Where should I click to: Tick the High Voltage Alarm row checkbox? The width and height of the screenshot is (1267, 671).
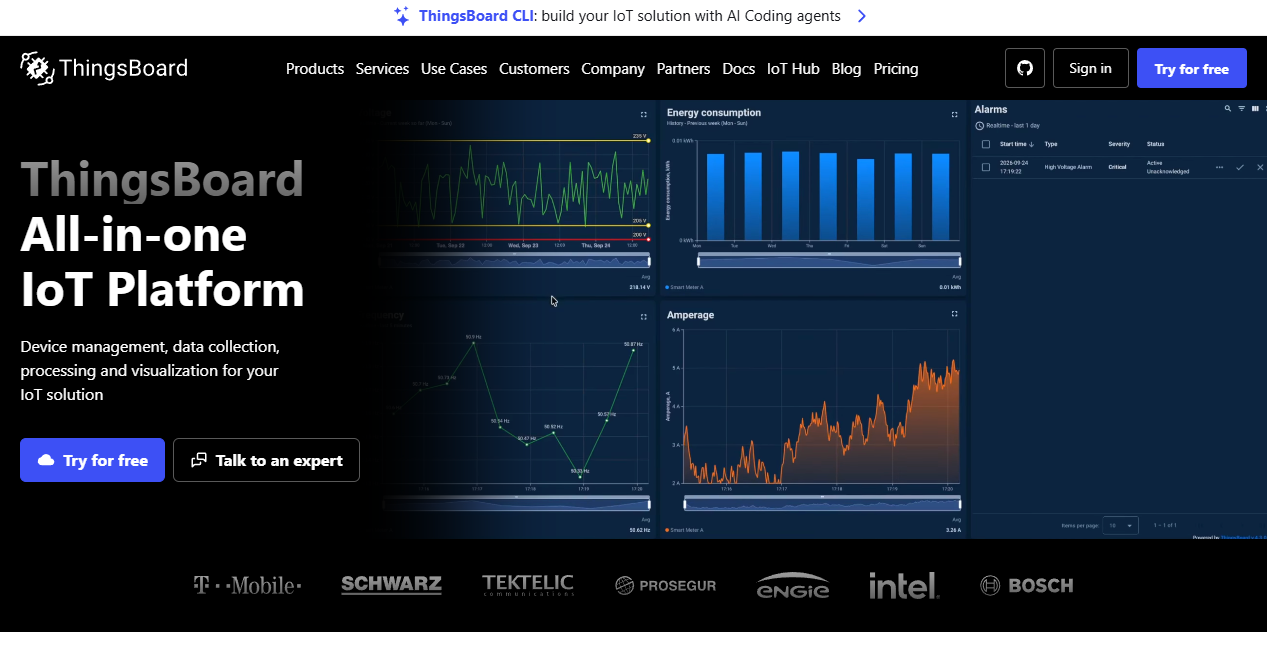coord(986,167)
